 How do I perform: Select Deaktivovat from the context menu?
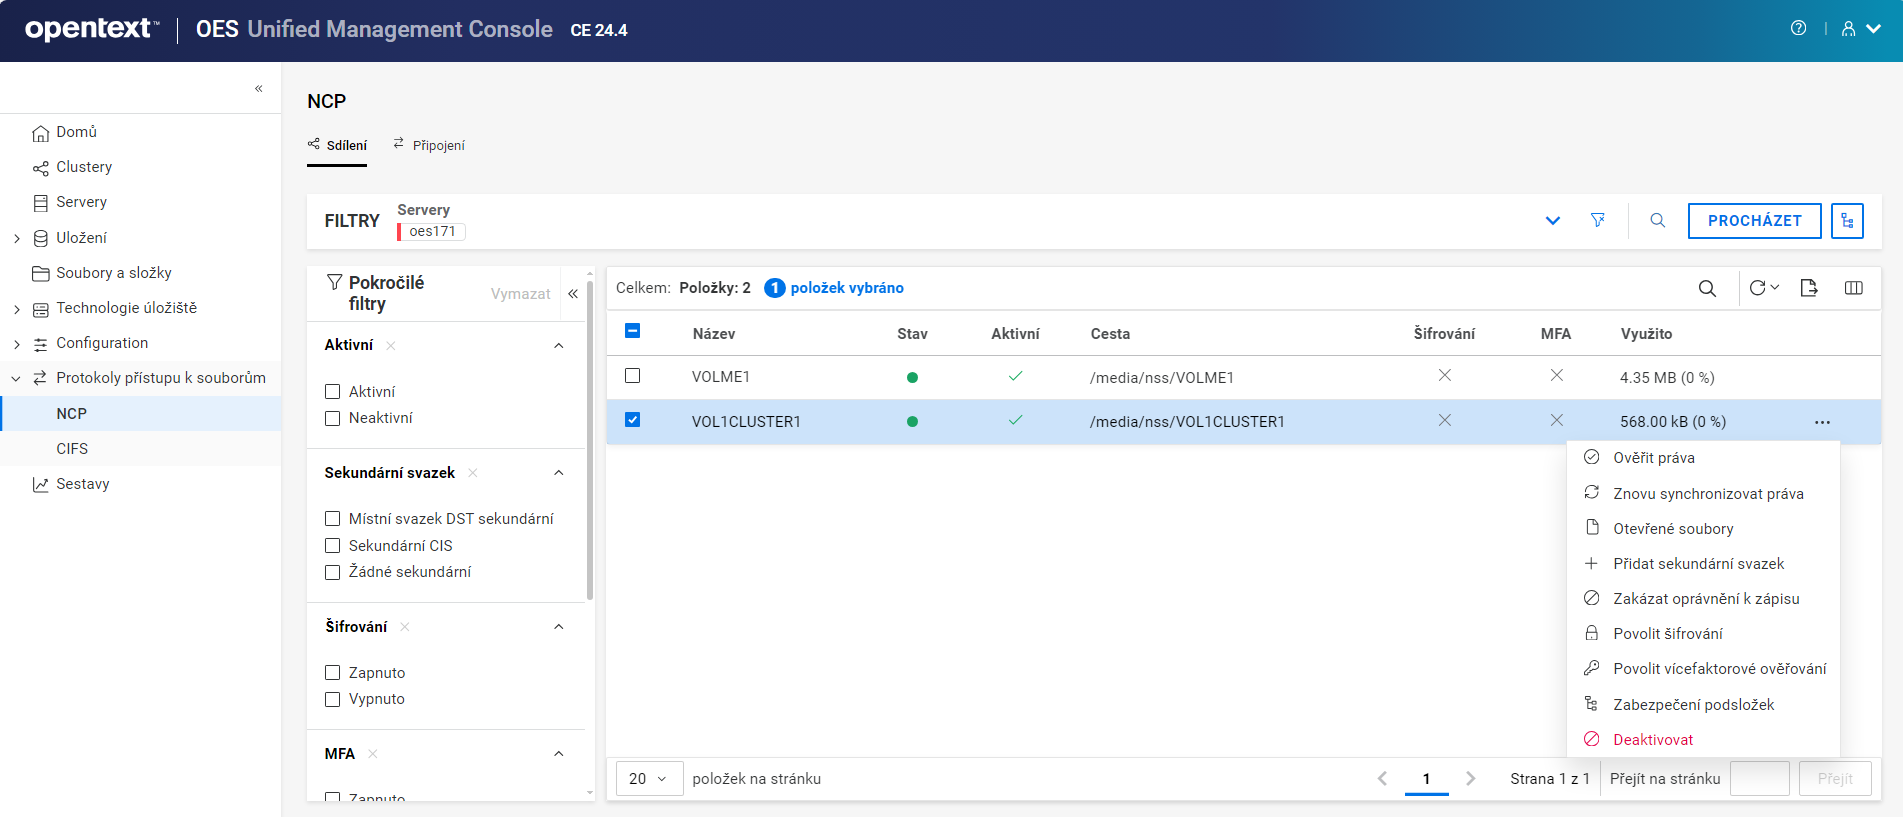[1652, 740]
